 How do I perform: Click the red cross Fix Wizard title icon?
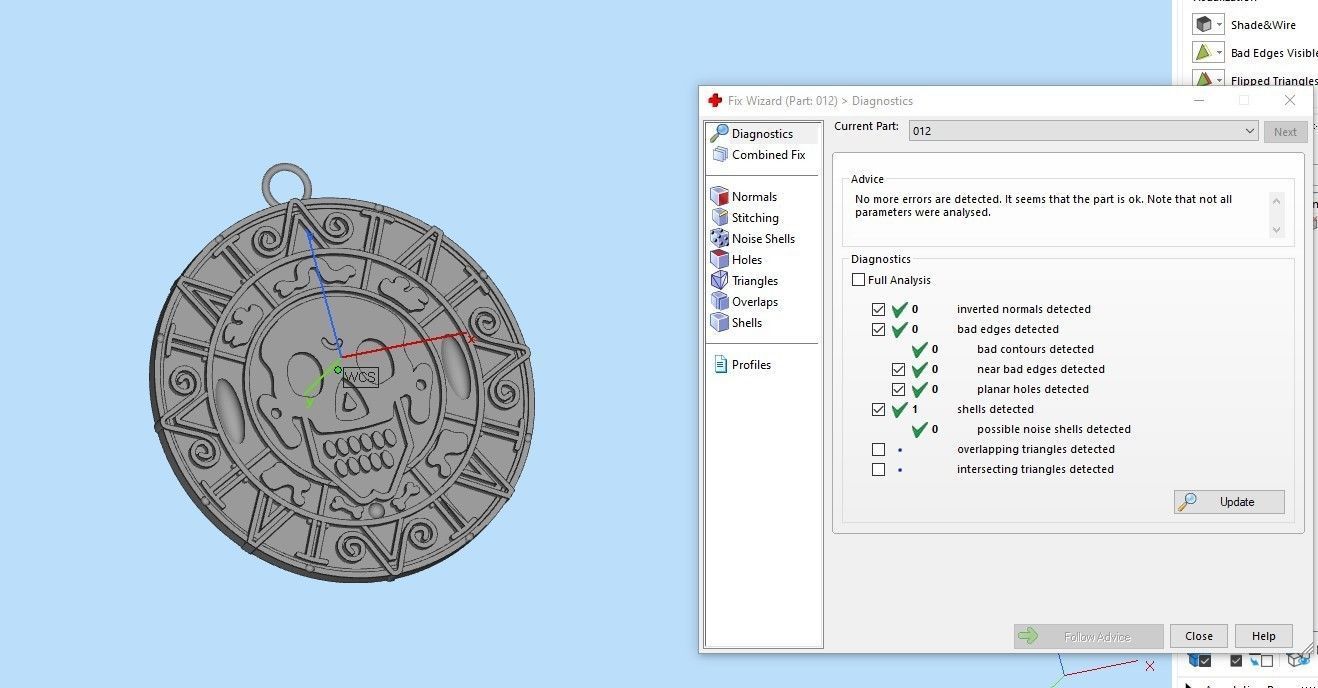click(714, 100)
